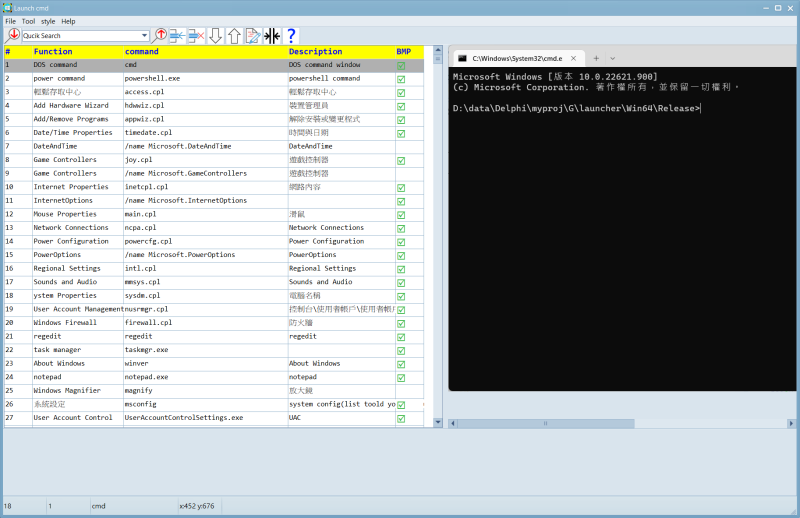Click the terminal horizontal scrollbar left arrow
The height and width of the screenshot is (518, 800).
point(453,423)
